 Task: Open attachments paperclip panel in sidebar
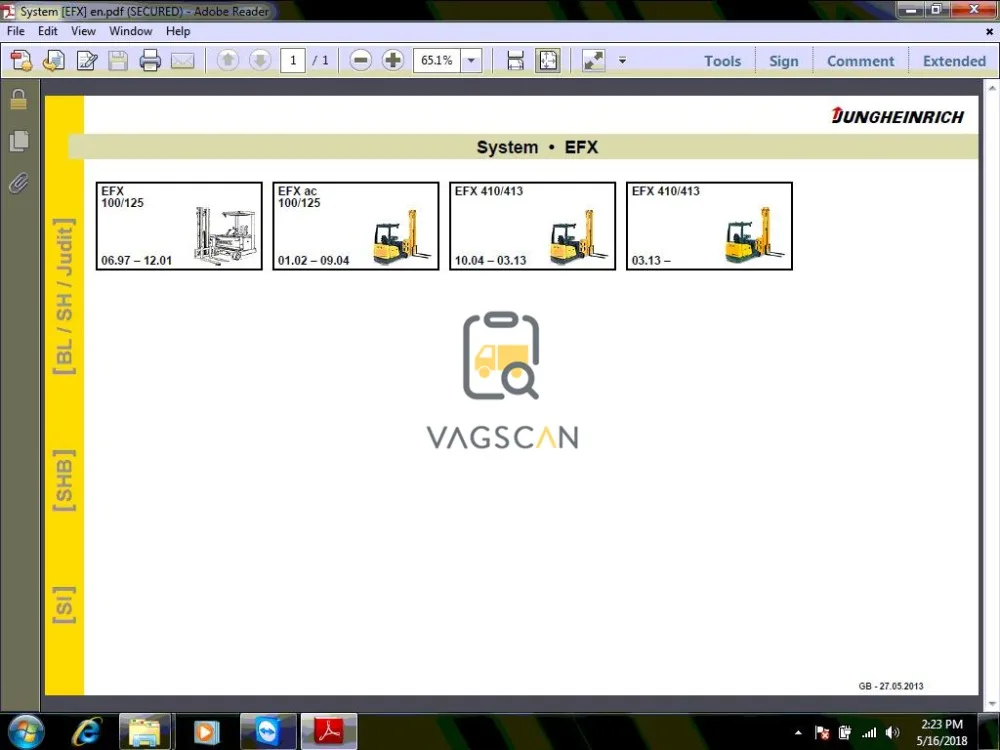(x=18, y=183)
